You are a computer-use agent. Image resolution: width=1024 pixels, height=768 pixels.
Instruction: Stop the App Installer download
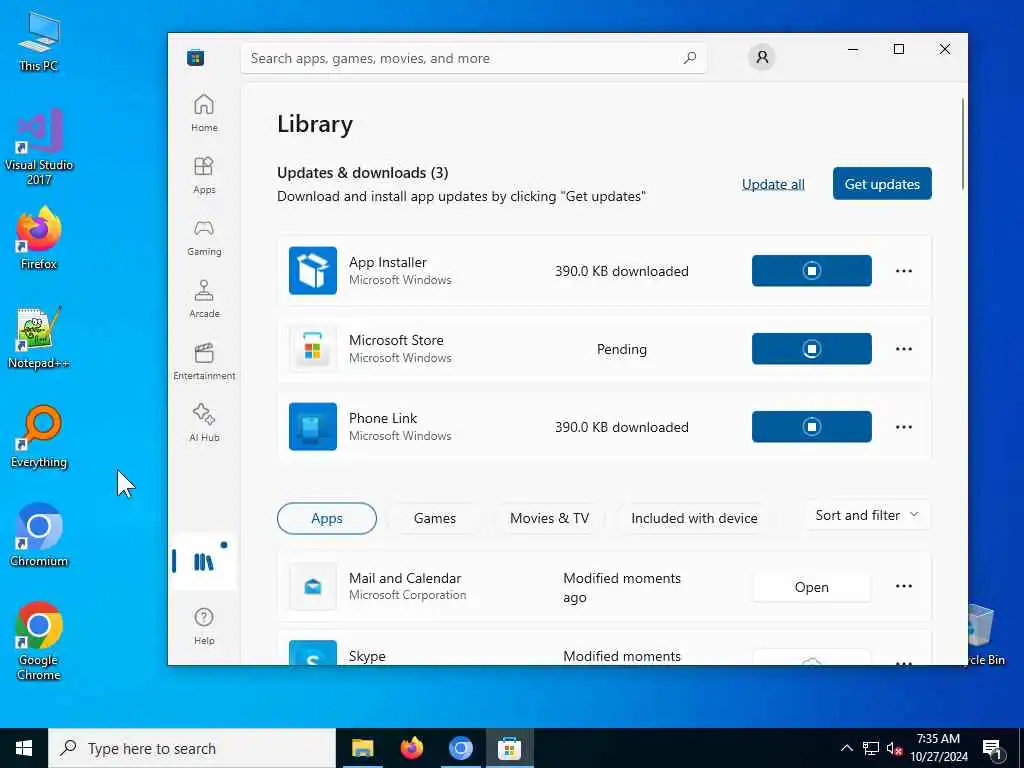[811, 270]
